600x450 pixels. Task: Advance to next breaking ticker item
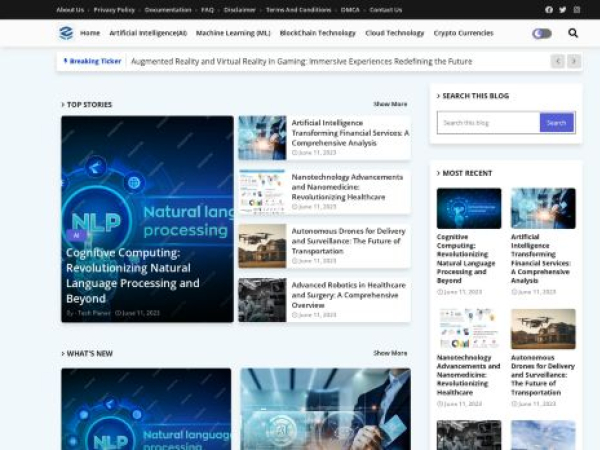[574, 61]
